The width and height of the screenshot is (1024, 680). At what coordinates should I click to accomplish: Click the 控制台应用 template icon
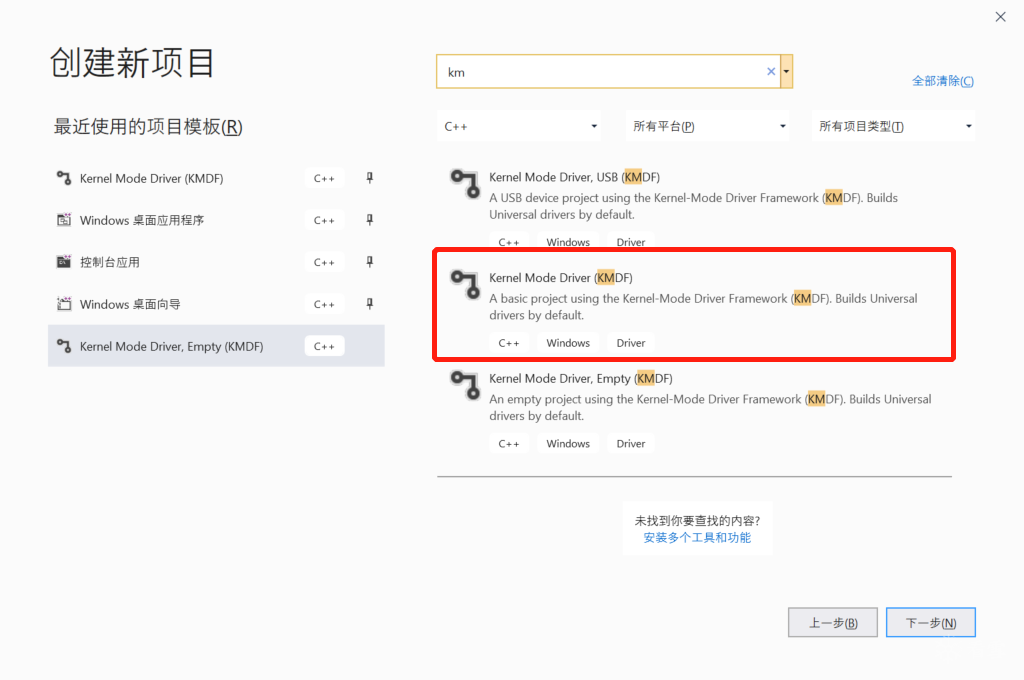coord(63,262)
